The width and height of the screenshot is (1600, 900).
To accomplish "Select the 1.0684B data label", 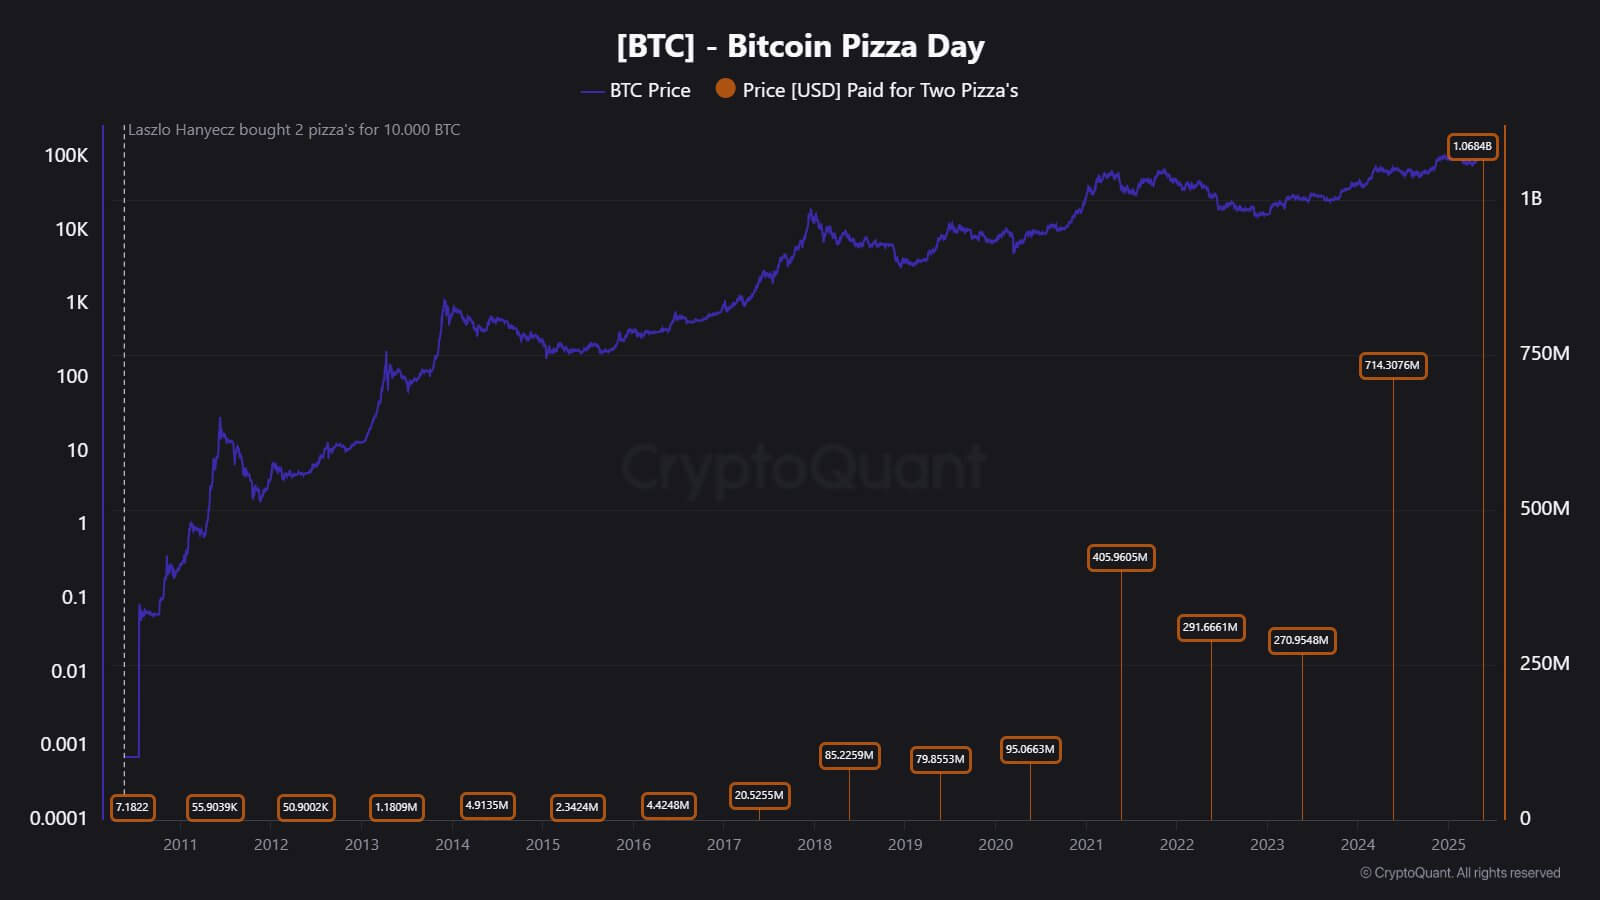I will [1472, 146].
